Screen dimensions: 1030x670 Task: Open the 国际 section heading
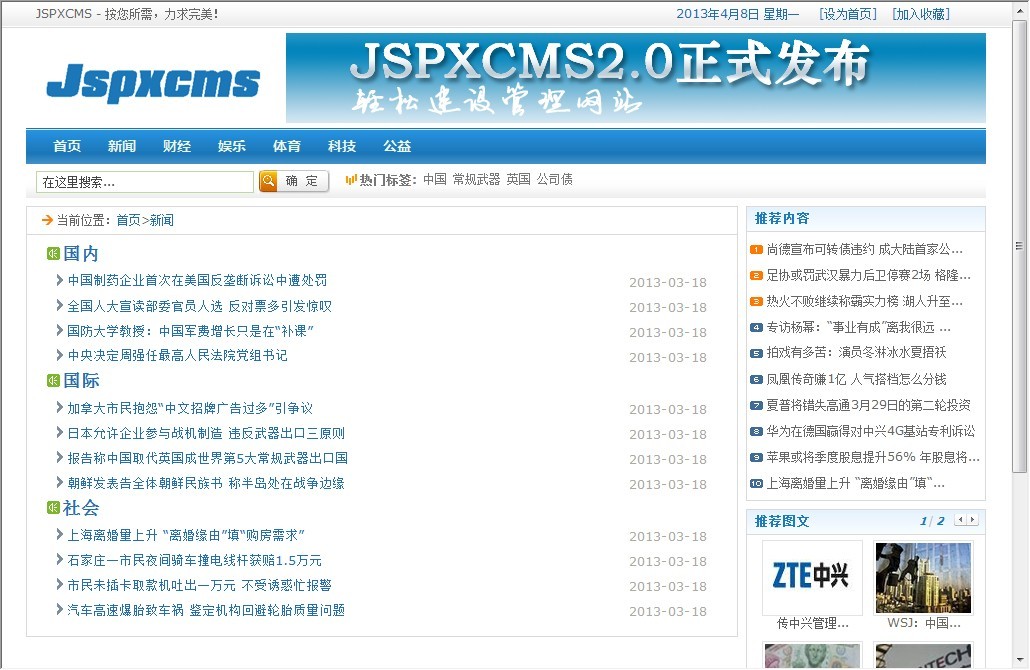(81, 380)
